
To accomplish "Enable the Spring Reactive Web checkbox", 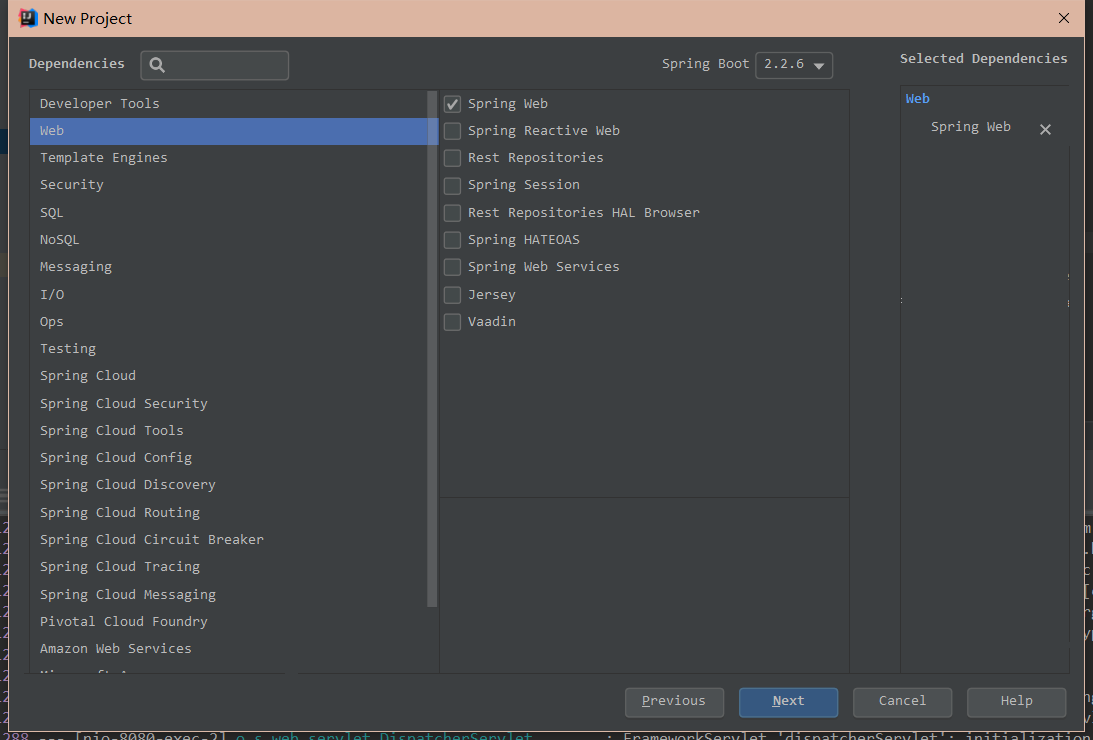I will 452,131.
